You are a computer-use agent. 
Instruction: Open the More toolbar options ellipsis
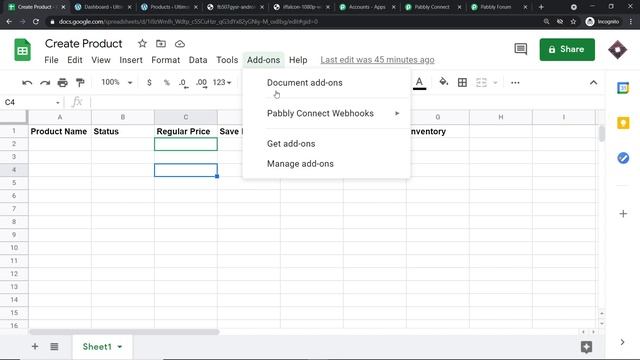(x=515, y=83)
